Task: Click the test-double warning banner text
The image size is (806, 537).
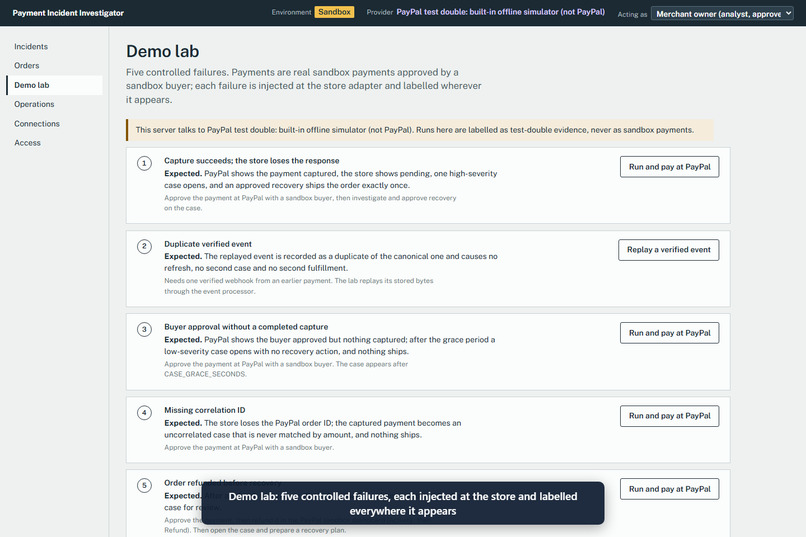Action: 414,130
